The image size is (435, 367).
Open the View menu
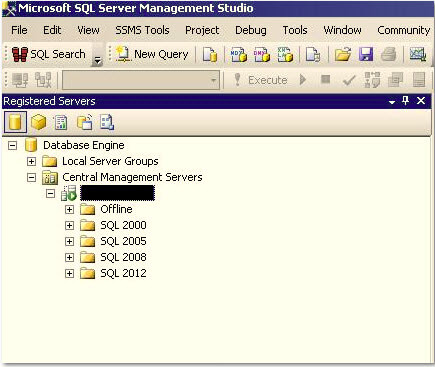click(88, 30)
